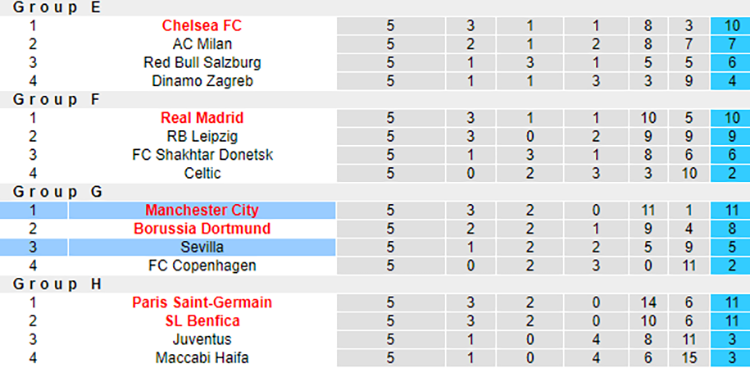Viewport: 750px width, 368px height.
Task: Open SL Benfica team link
Action: point(202,321)
